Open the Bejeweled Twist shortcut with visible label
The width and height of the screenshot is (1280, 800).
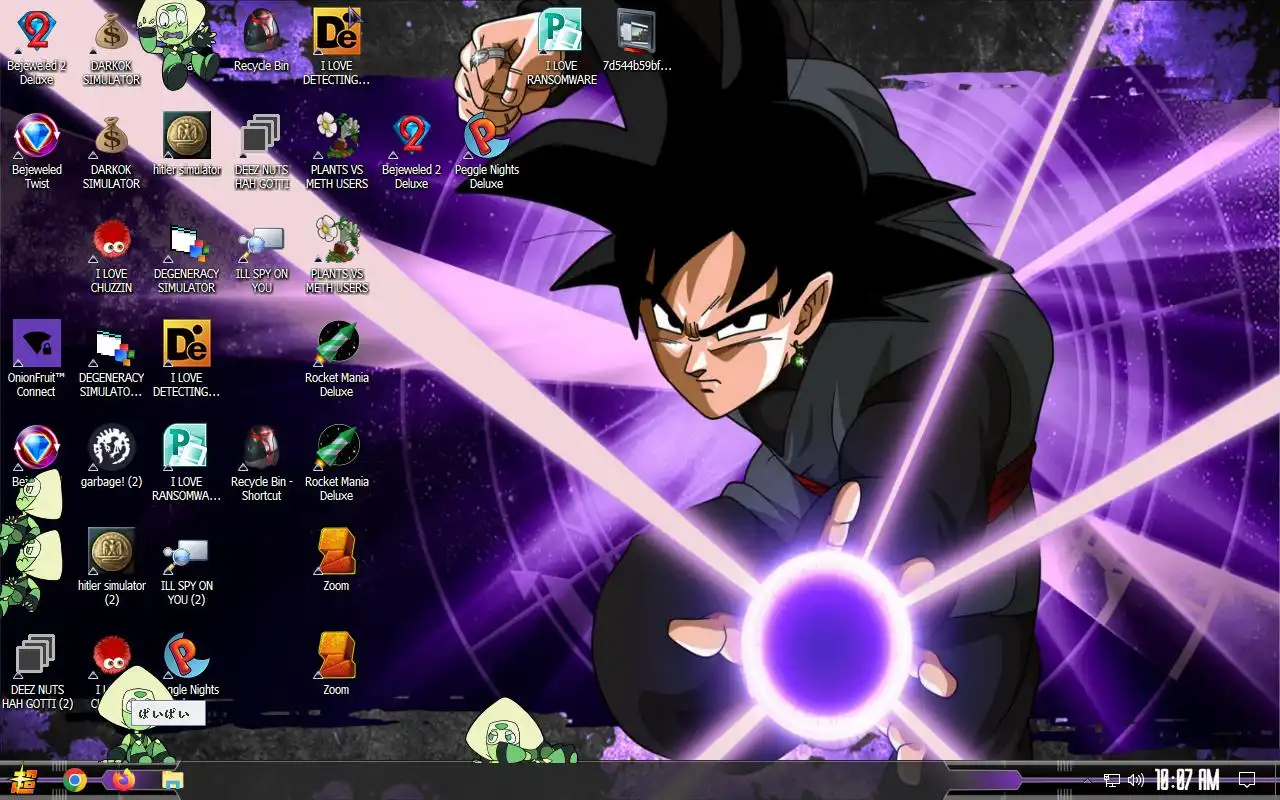(x=37, y=137)
